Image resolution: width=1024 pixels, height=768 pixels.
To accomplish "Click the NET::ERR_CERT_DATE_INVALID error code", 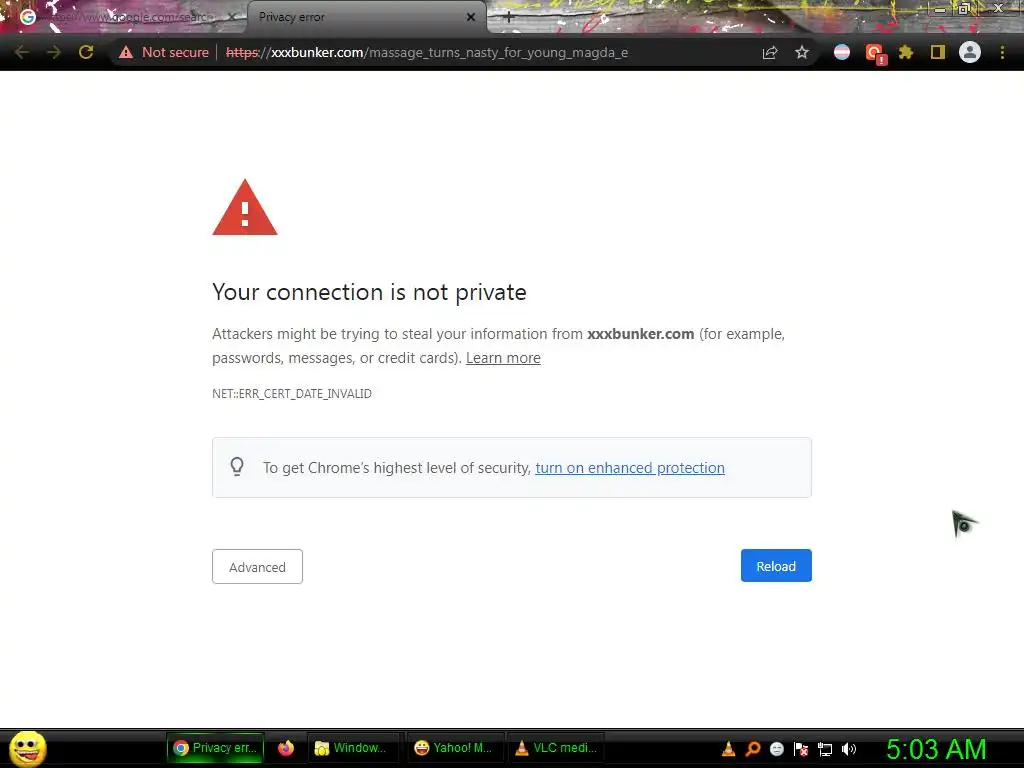I will 292,394.
